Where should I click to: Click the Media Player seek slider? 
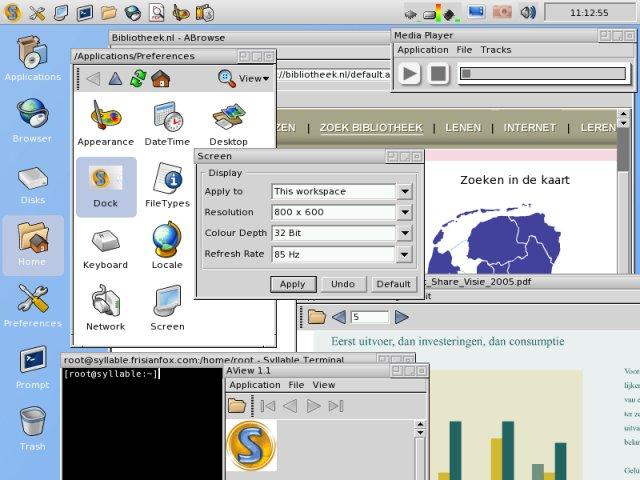(543, 74)
